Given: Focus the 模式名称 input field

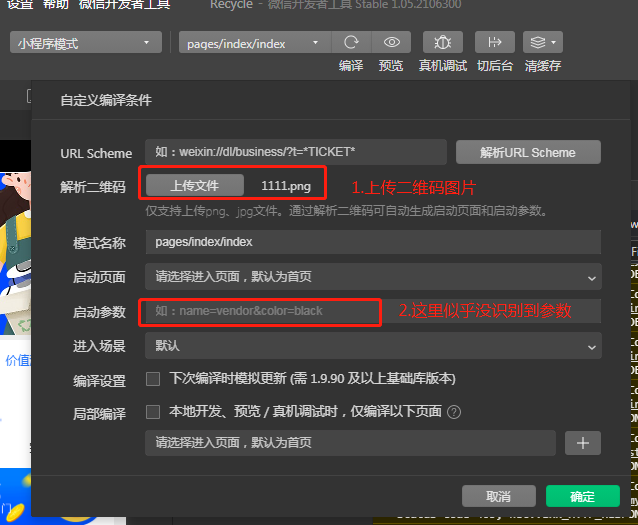Looking at the screenshot, I should pyautogui.click(x=373, y=242).
